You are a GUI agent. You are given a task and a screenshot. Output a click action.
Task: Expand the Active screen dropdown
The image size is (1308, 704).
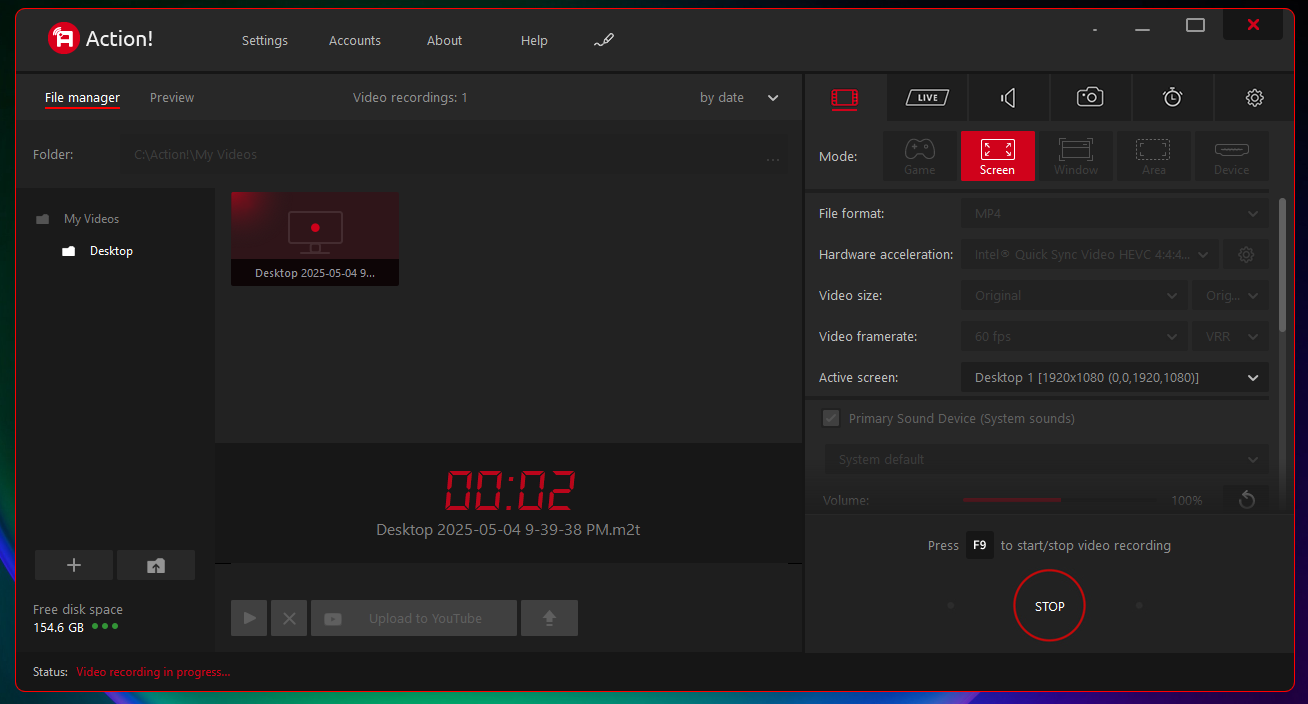click(1114, 378)
